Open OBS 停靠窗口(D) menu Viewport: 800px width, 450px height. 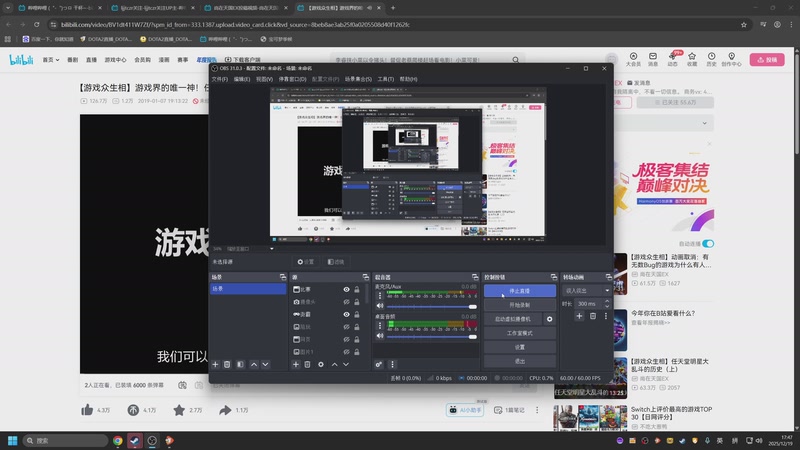(x=292, y=79)
